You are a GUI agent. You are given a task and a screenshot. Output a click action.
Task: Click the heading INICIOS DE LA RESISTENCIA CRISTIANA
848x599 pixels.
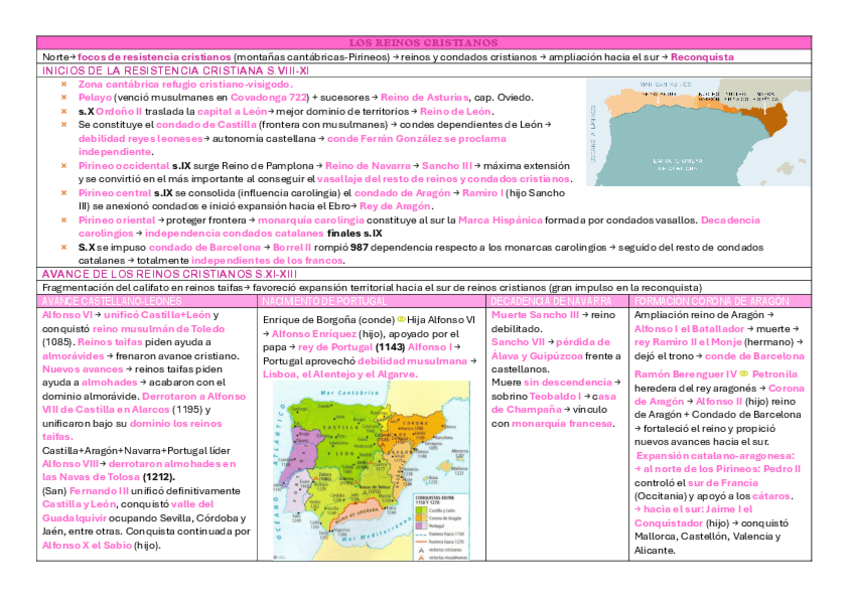pyautogui.click(x=174, y=71)
